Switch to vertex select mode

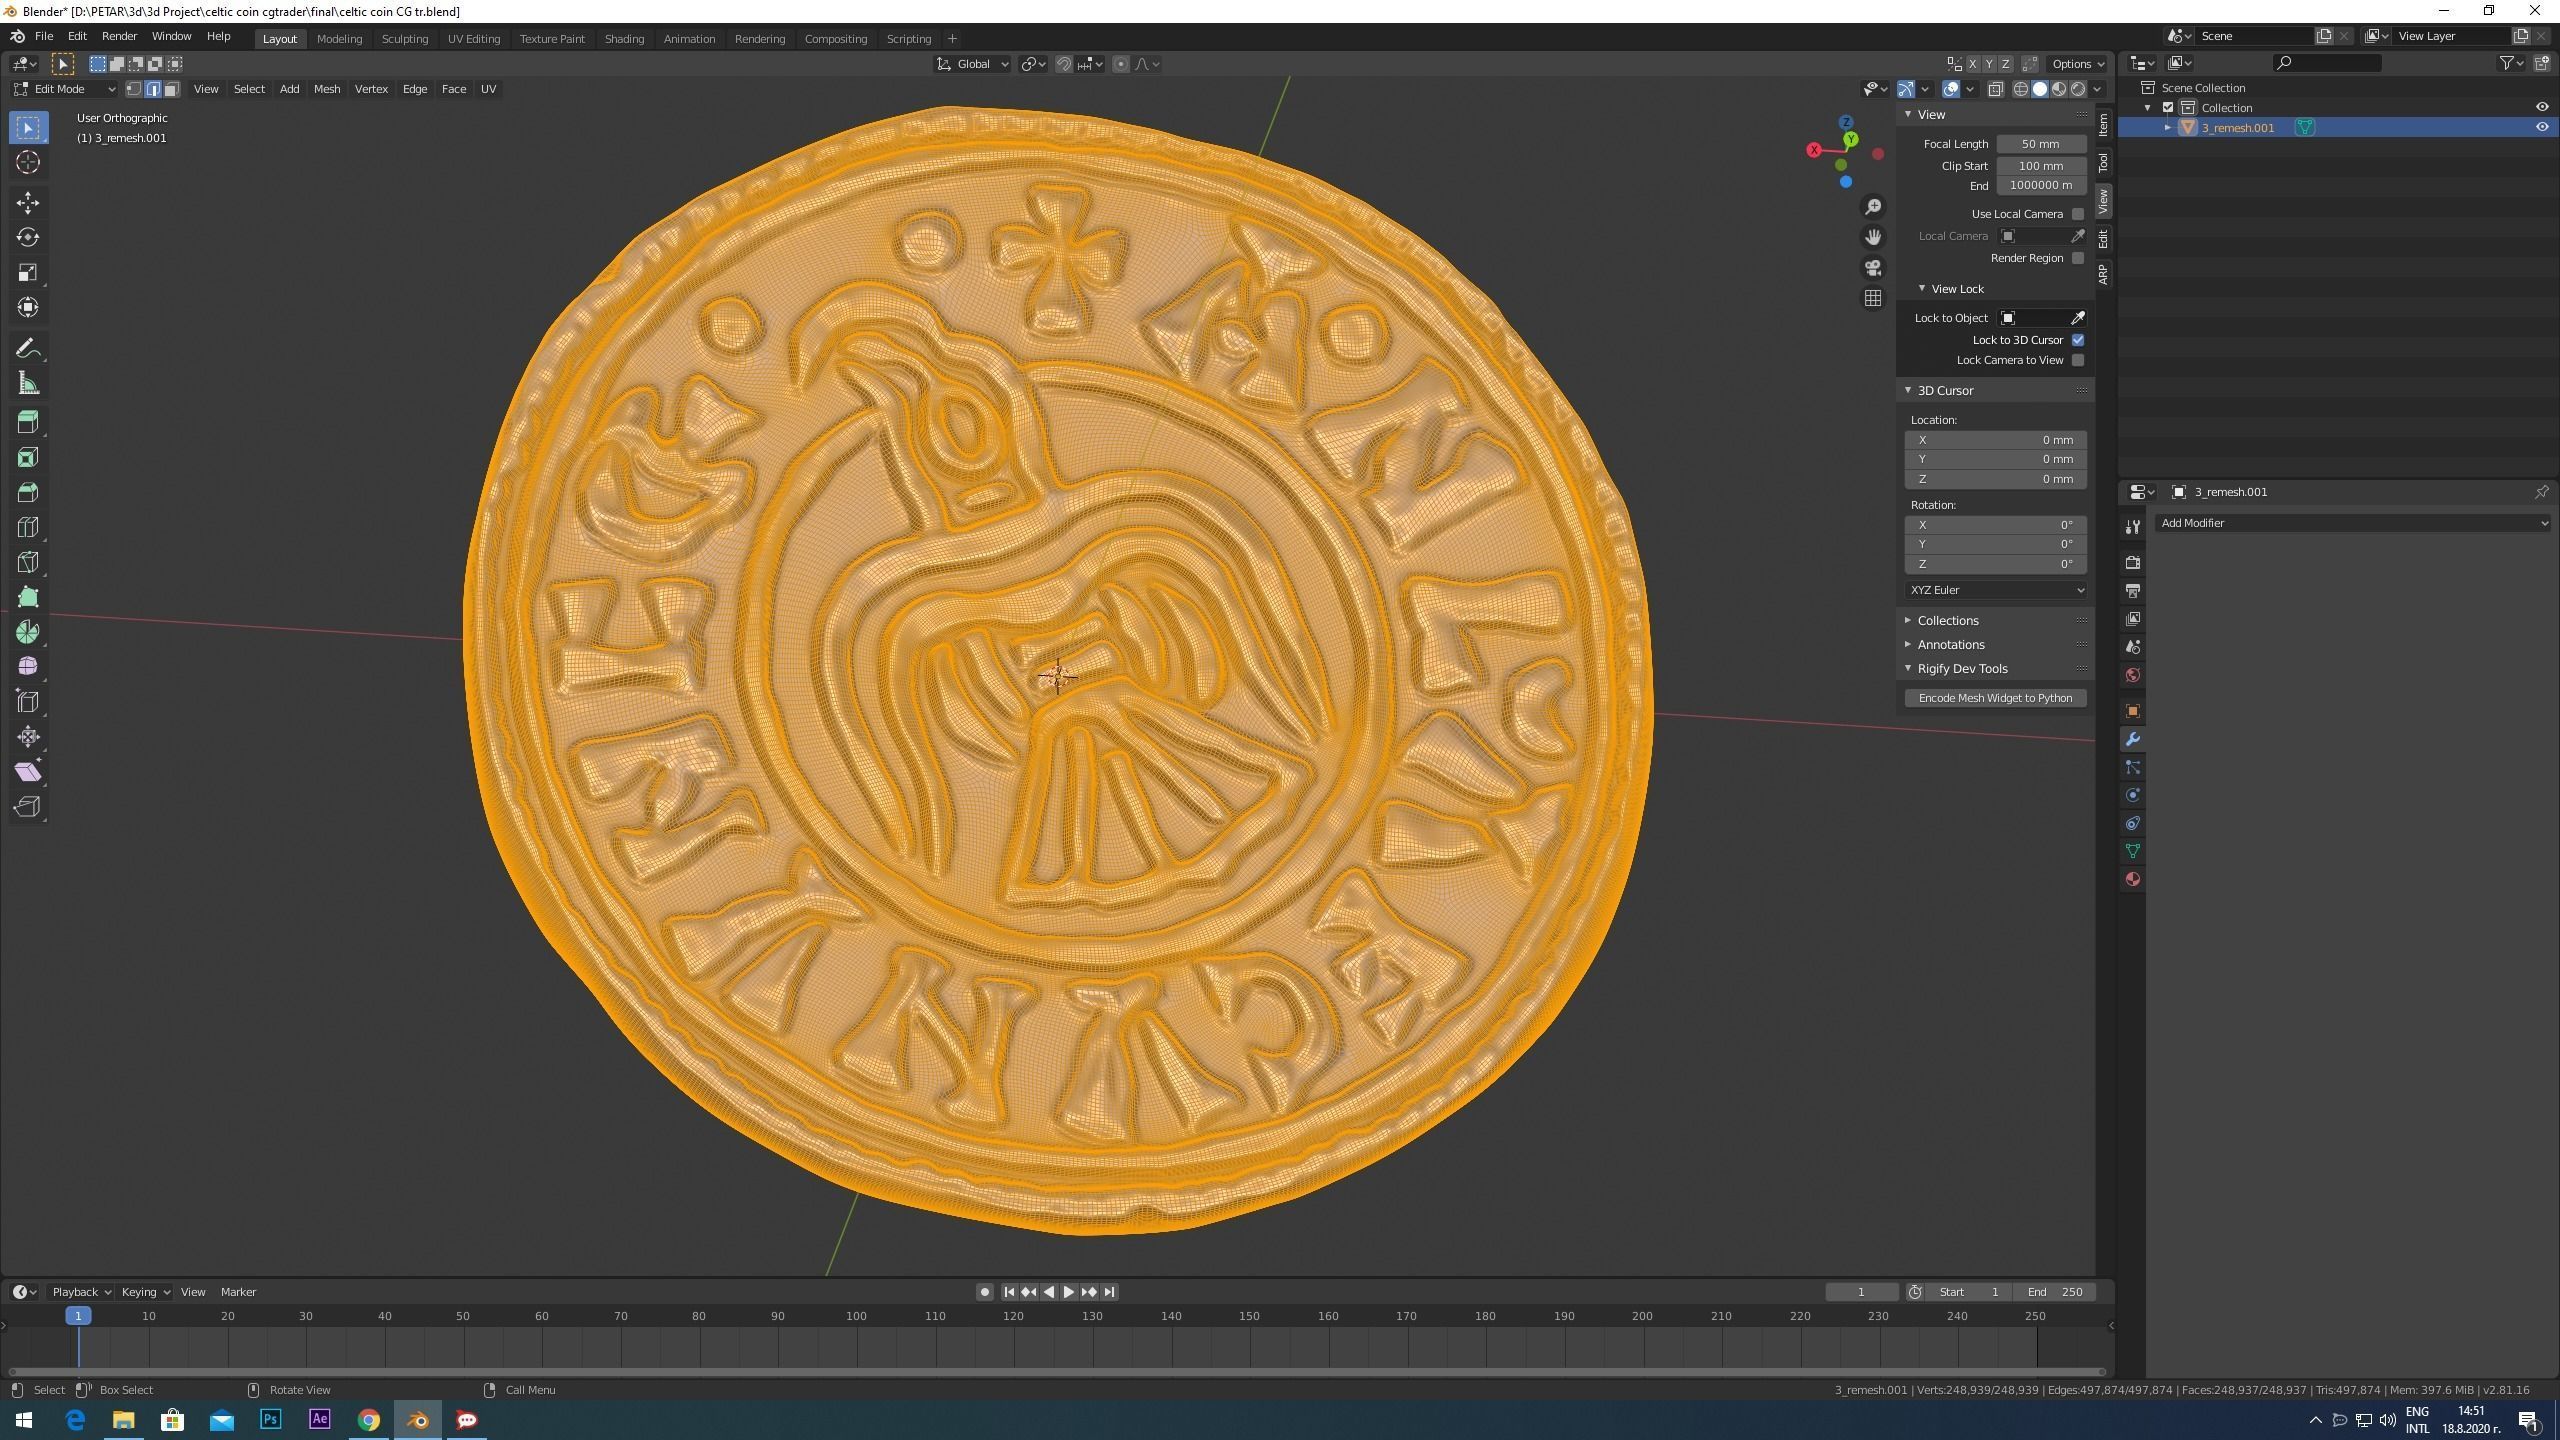(x=134, y=89)
